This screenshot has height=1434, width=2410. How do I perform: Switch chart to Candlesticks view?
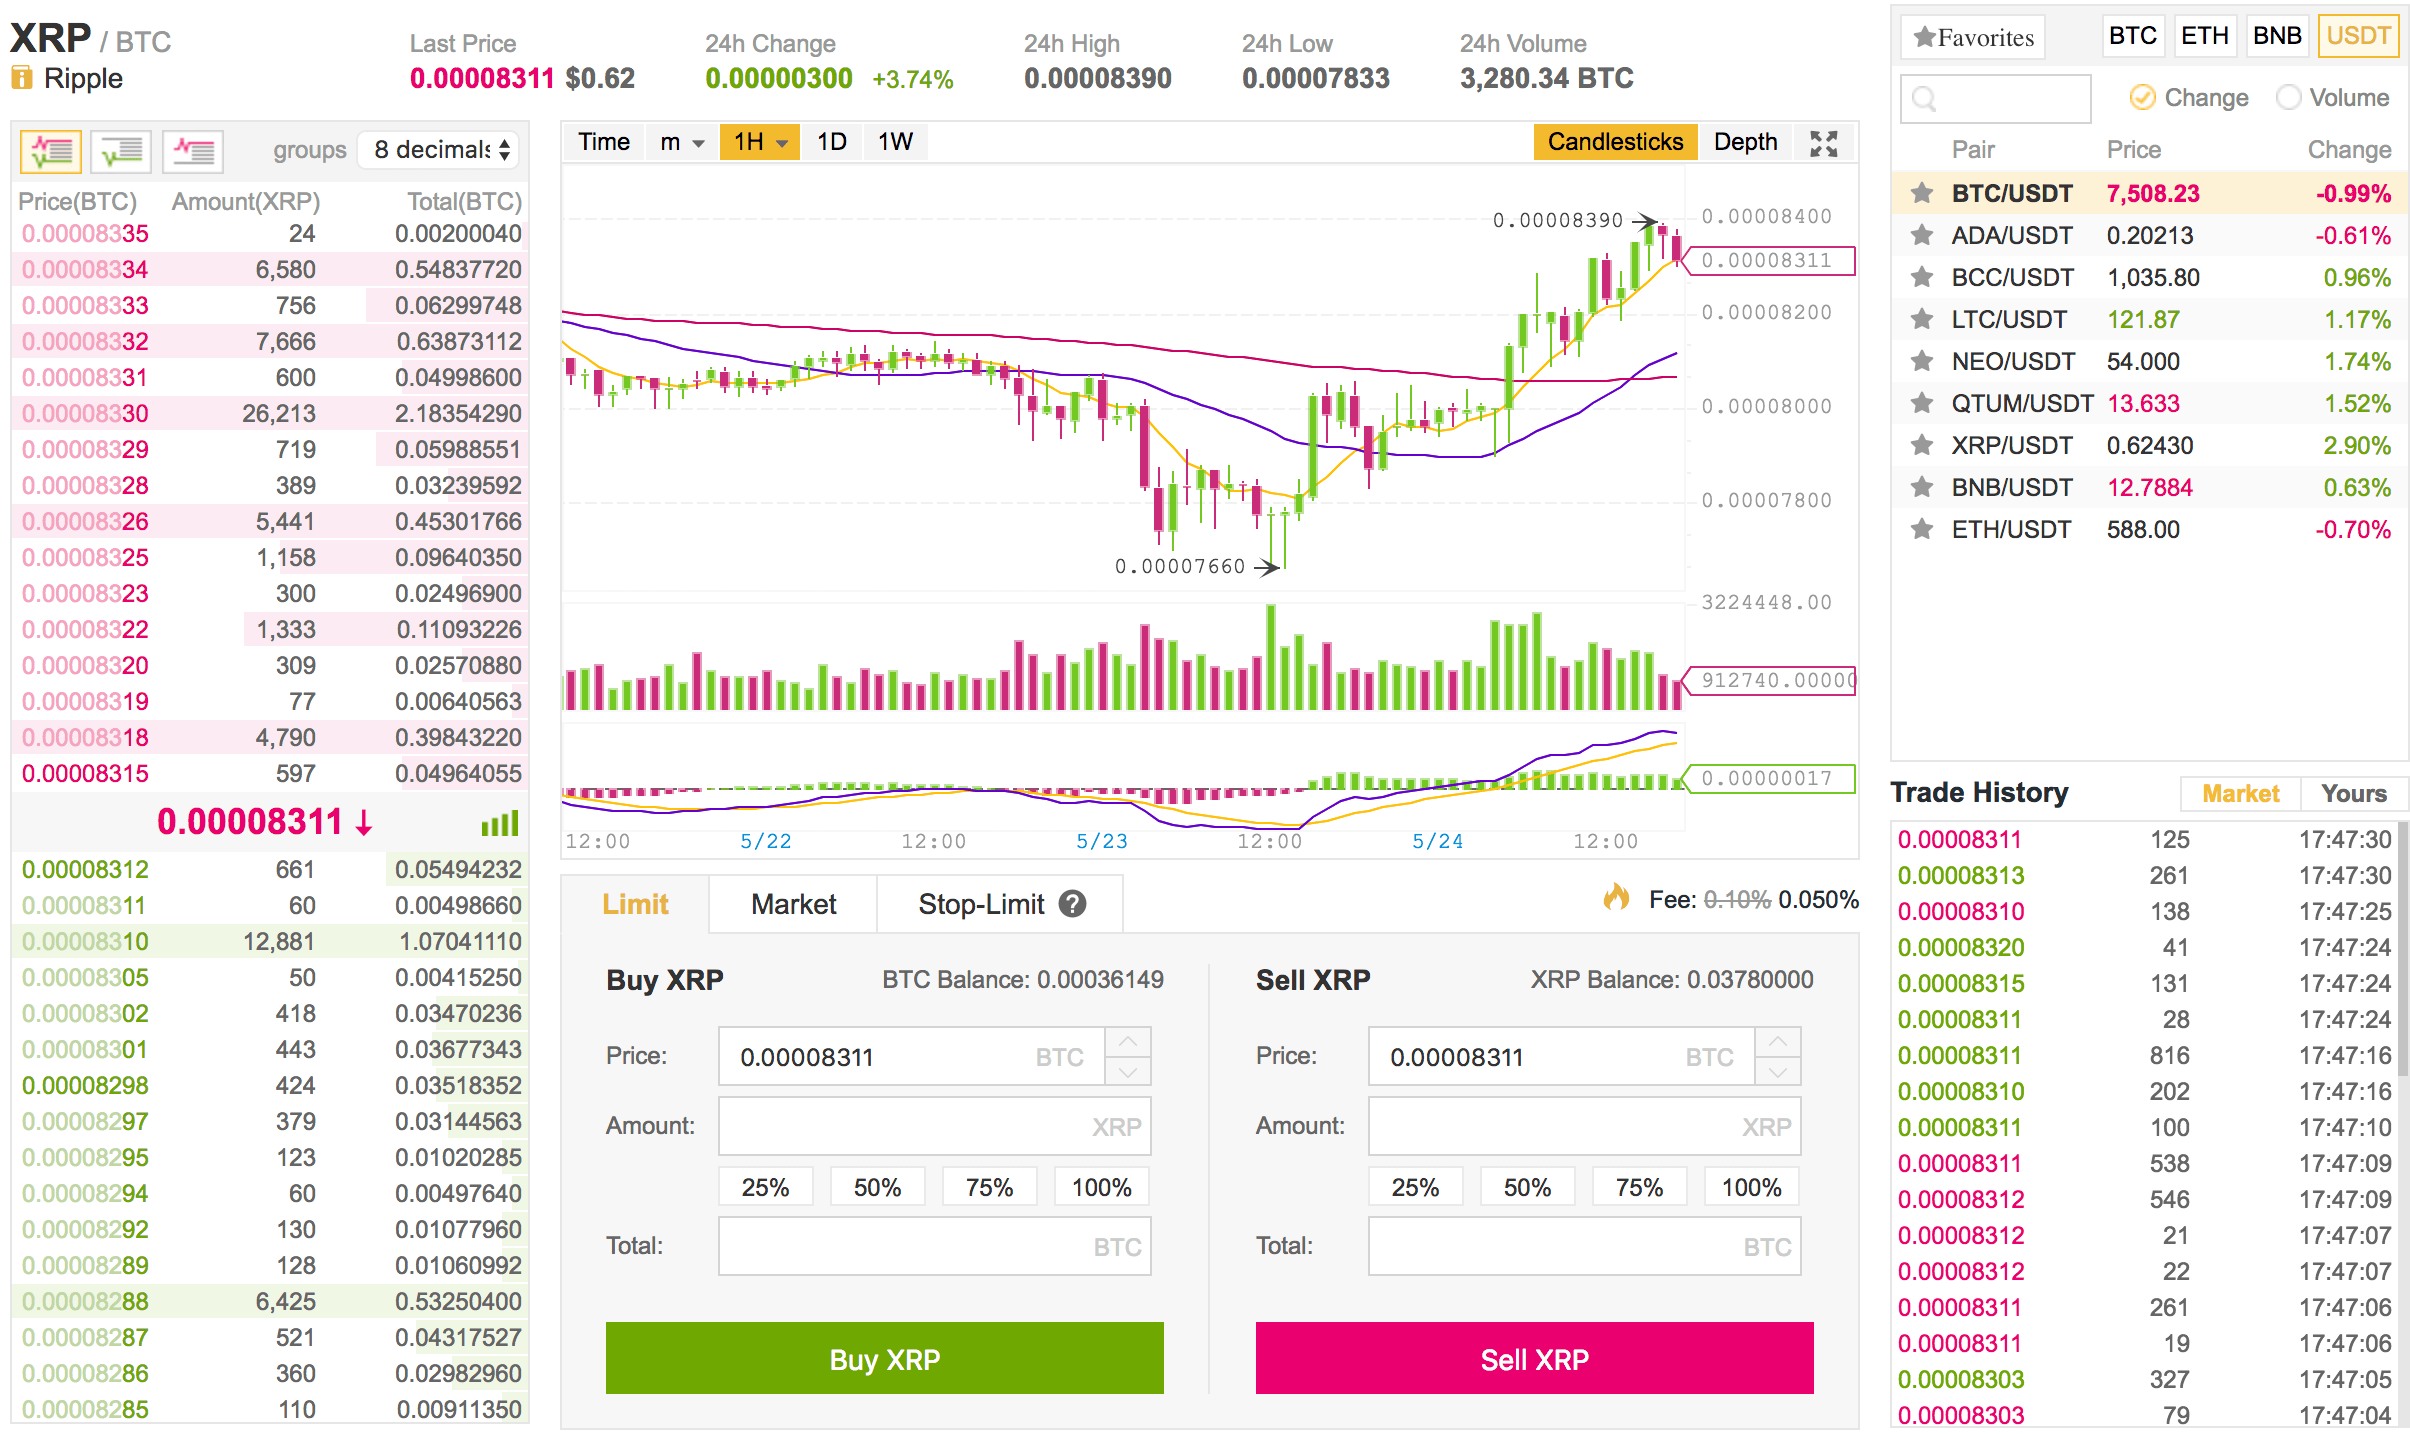pyautogui.click(x=1615, y=142)
